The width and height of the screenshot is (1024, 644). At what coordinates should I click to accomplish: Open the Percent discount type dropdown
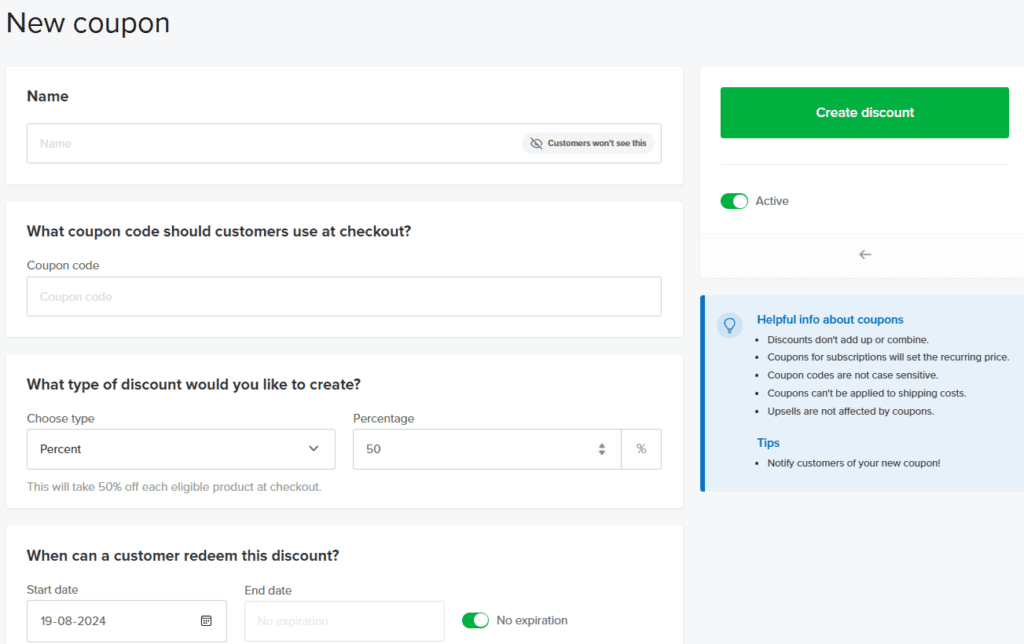[180, 449]
